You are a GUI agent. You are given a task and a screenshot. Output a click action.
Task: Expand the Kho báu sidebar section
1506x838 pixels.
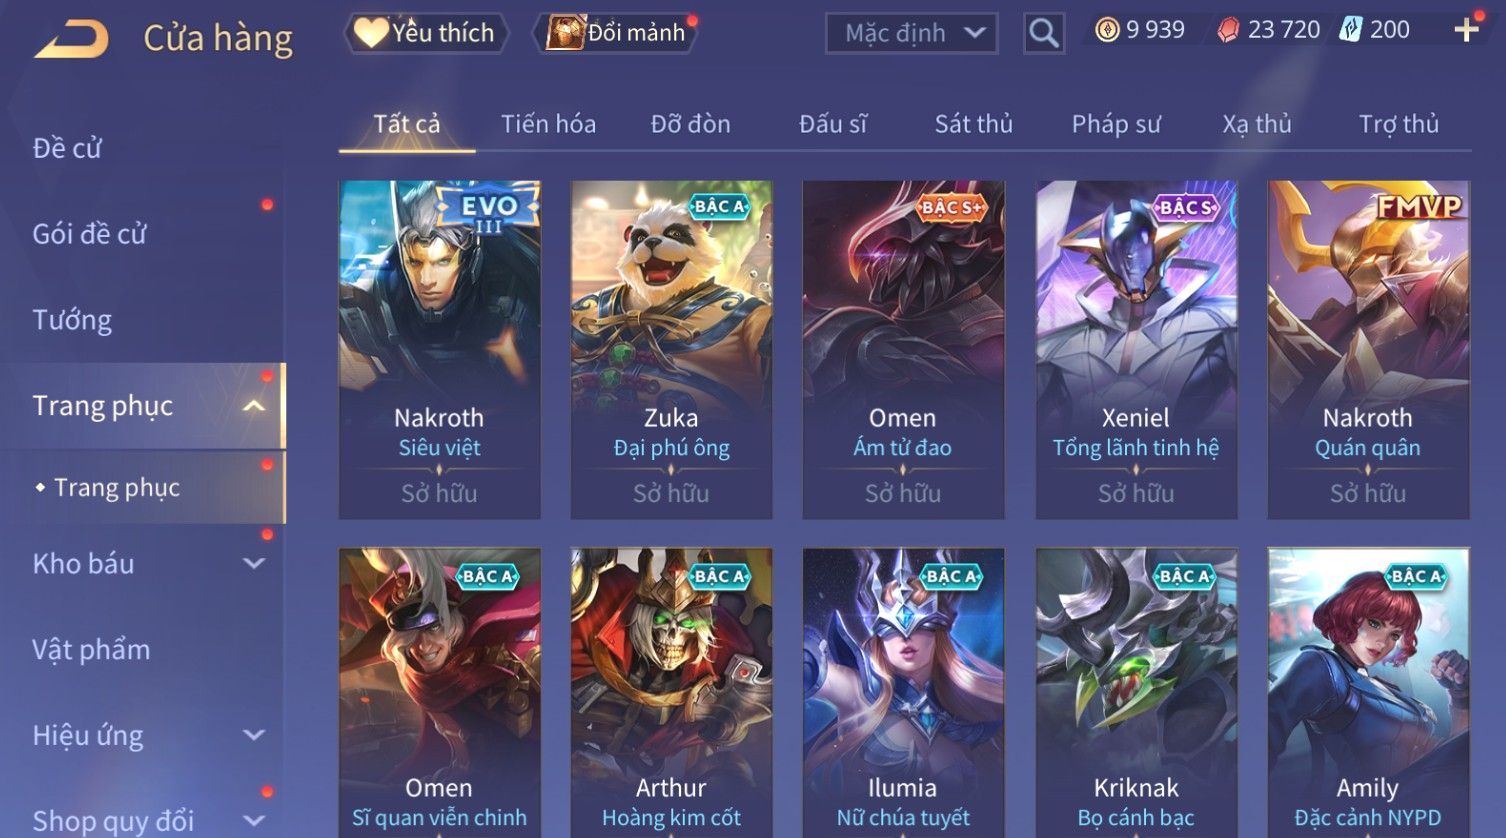[x=254, y=563]
